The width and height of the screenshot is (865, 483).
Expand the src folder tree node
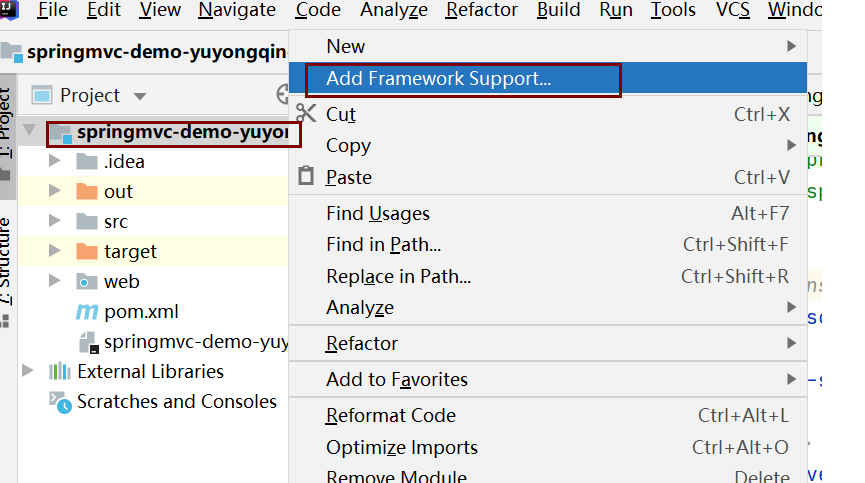tap(55, 222)
